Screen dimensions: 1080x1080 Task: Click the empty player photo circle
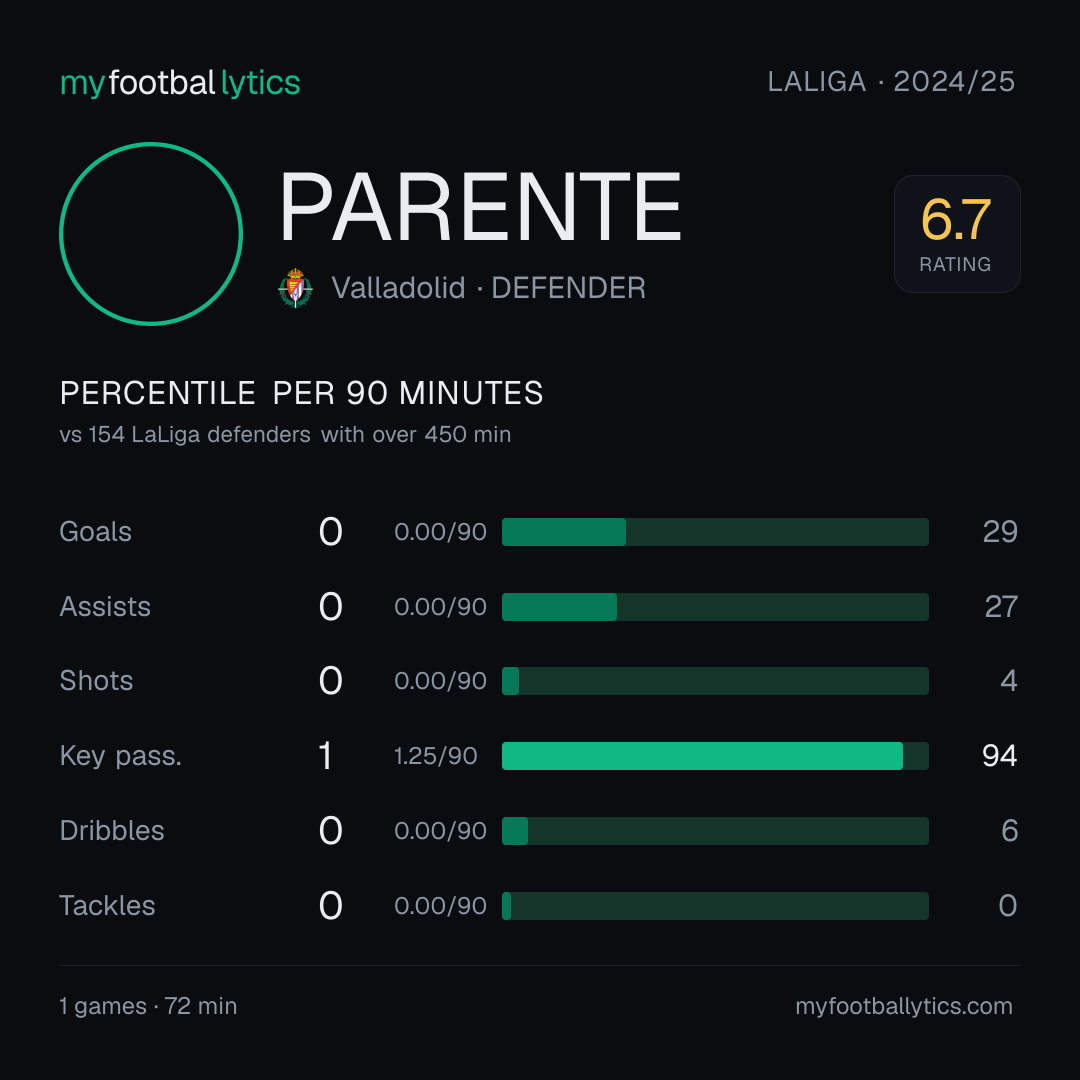tap(151, 233)
